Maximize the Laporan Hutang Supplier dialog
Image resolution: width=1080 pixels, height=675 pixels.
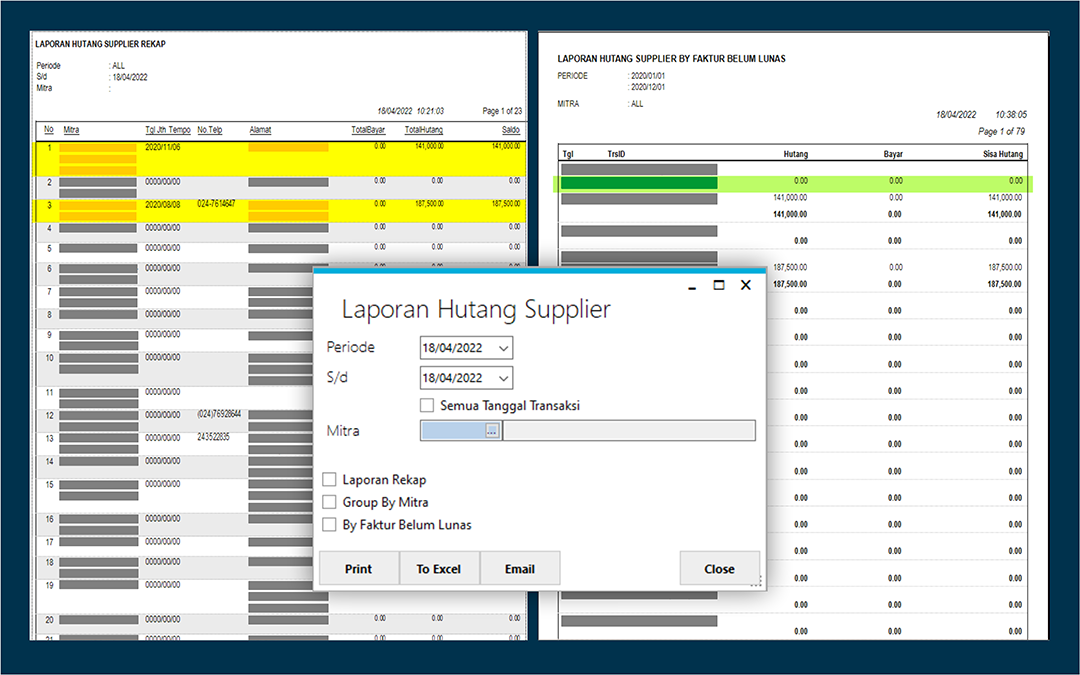click(x=718, y=285)
